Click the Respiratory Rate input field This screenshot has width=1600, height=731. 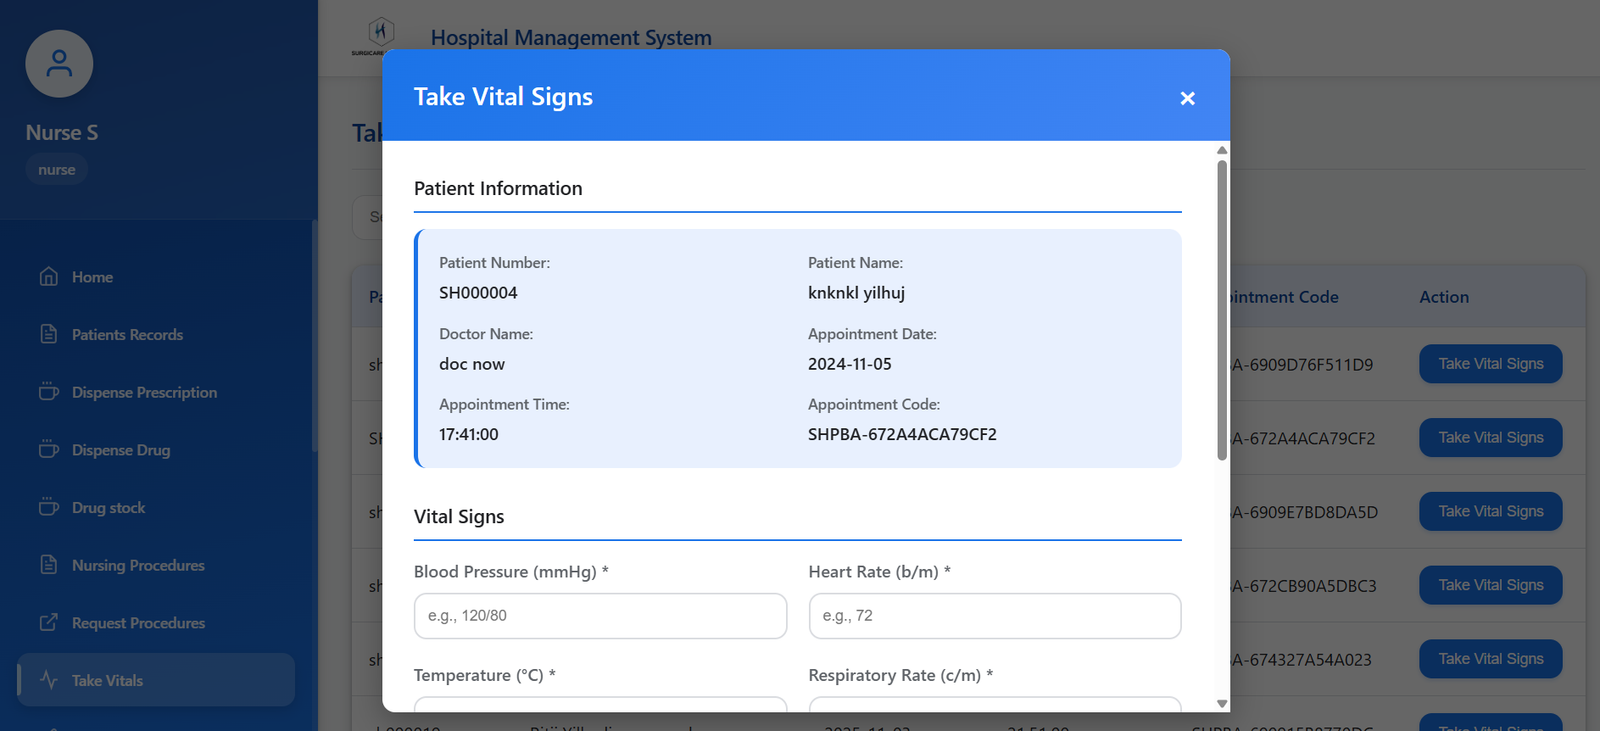pos(995,705)
